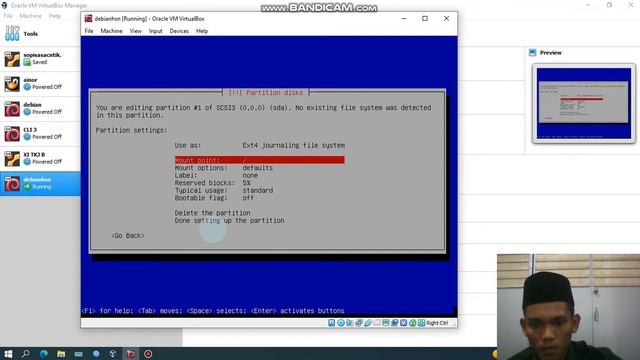Select sopiasacntik Saved VM entry
The image size is (640, 360).
pyautogui.click(x=40, y=59)
